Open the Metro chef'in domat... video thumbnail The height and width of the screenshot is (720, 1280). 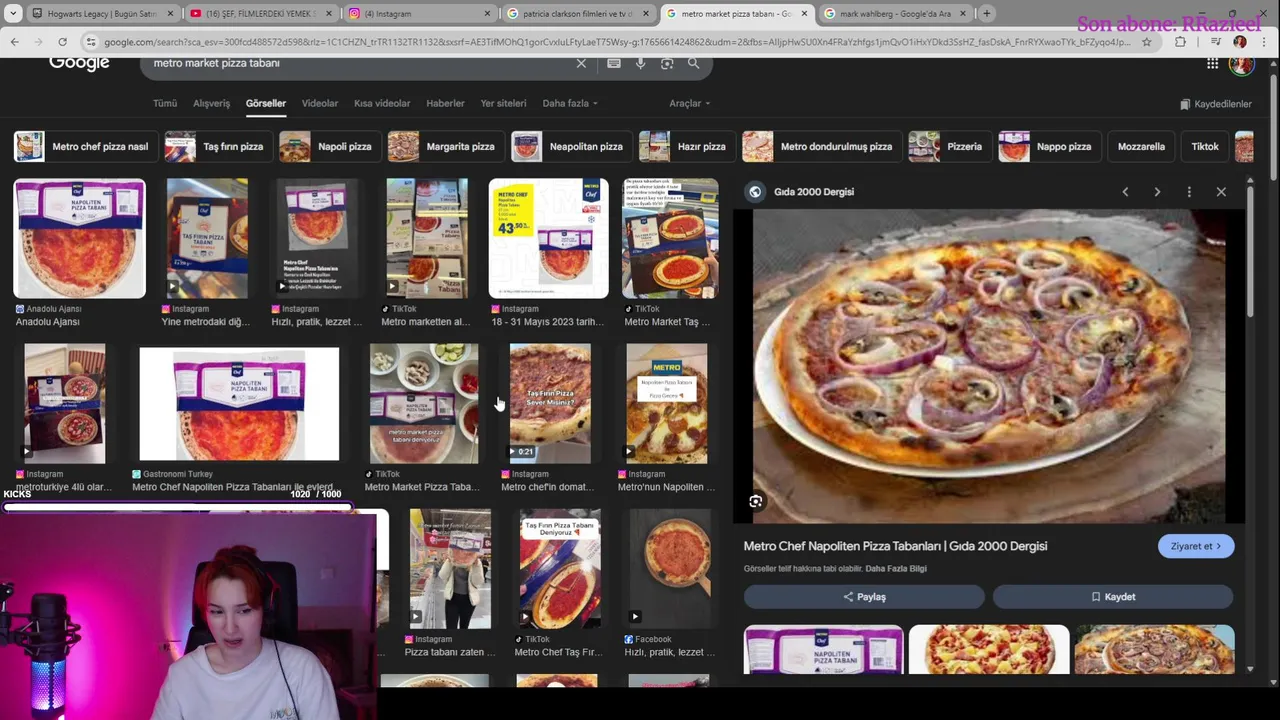[550, 404]
